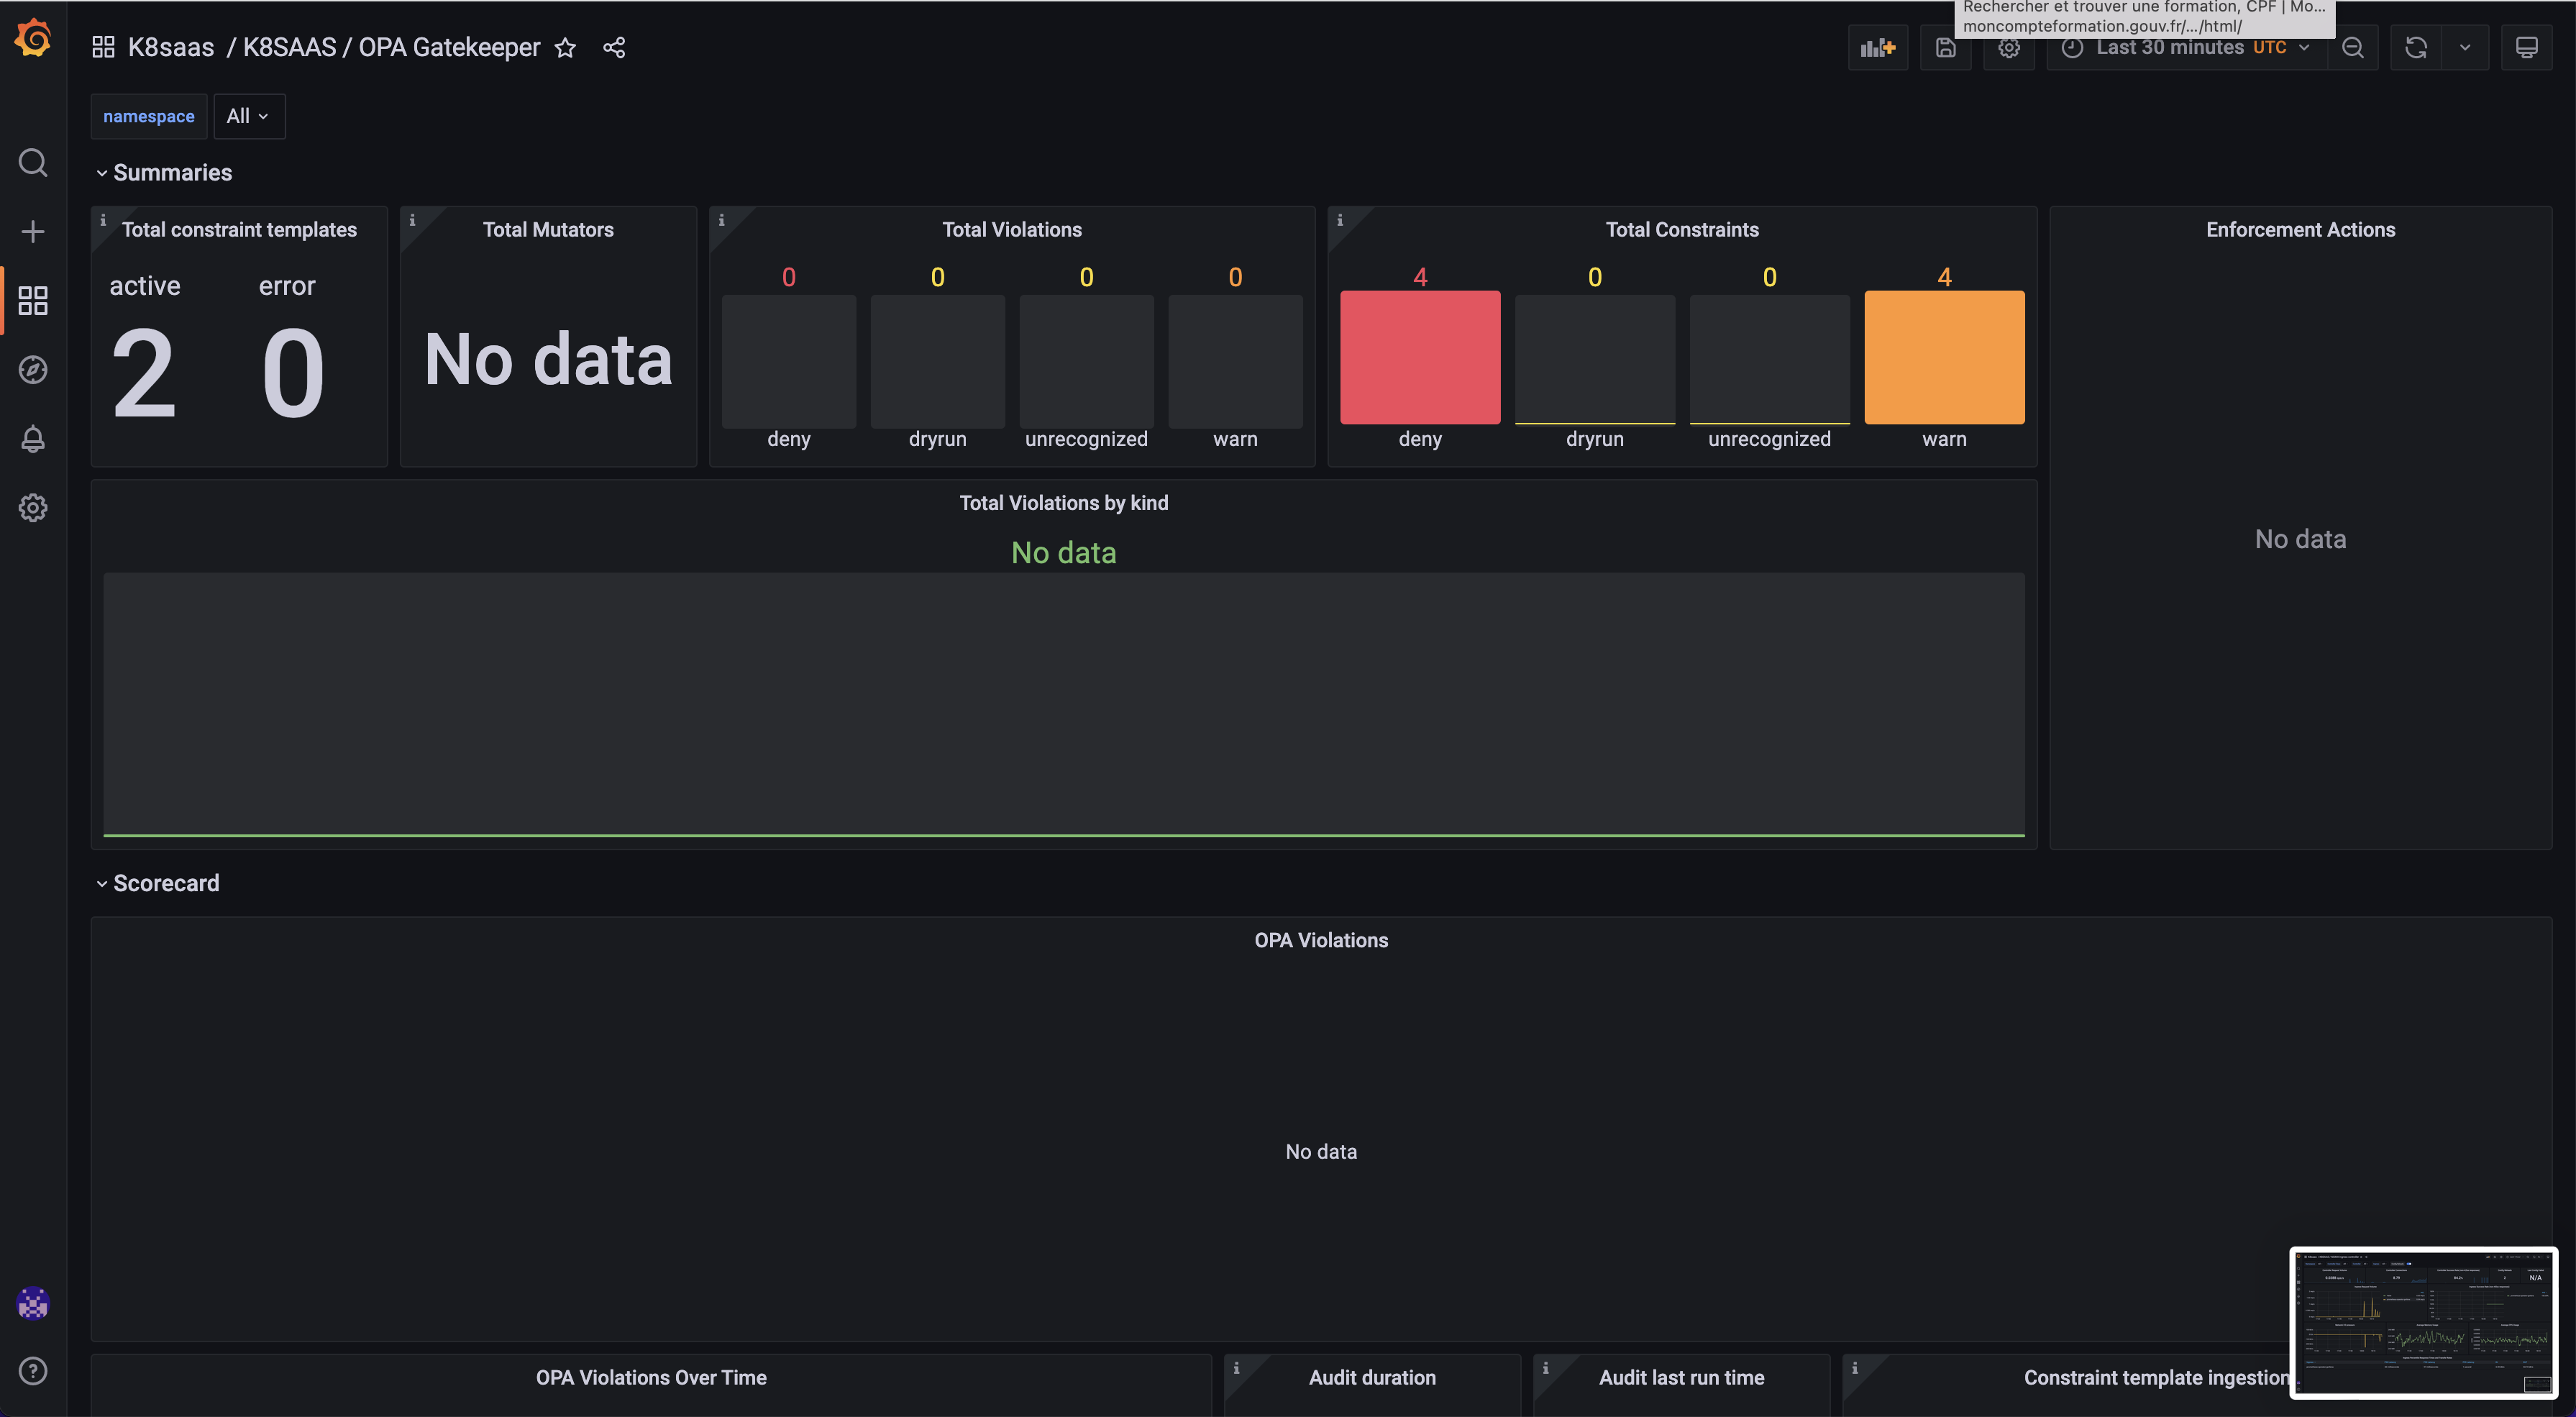
Task: Open the Create plus icon in sidebar
Action: 33,231
